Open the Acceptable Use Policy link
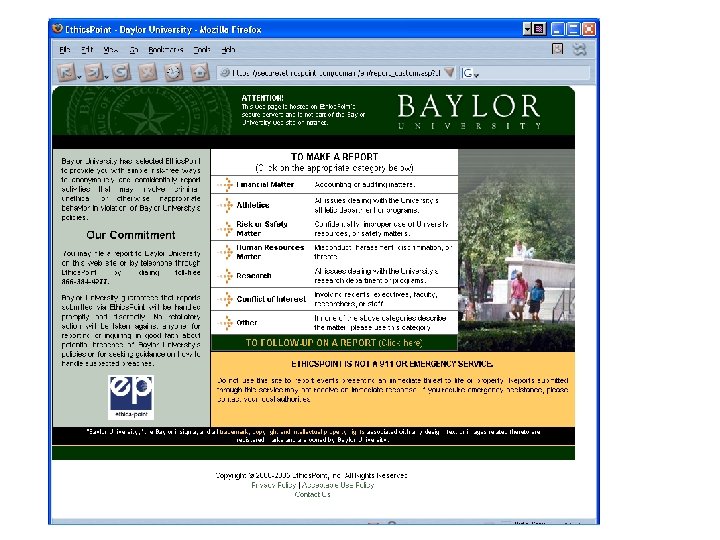720x540 pixels. 338,485
